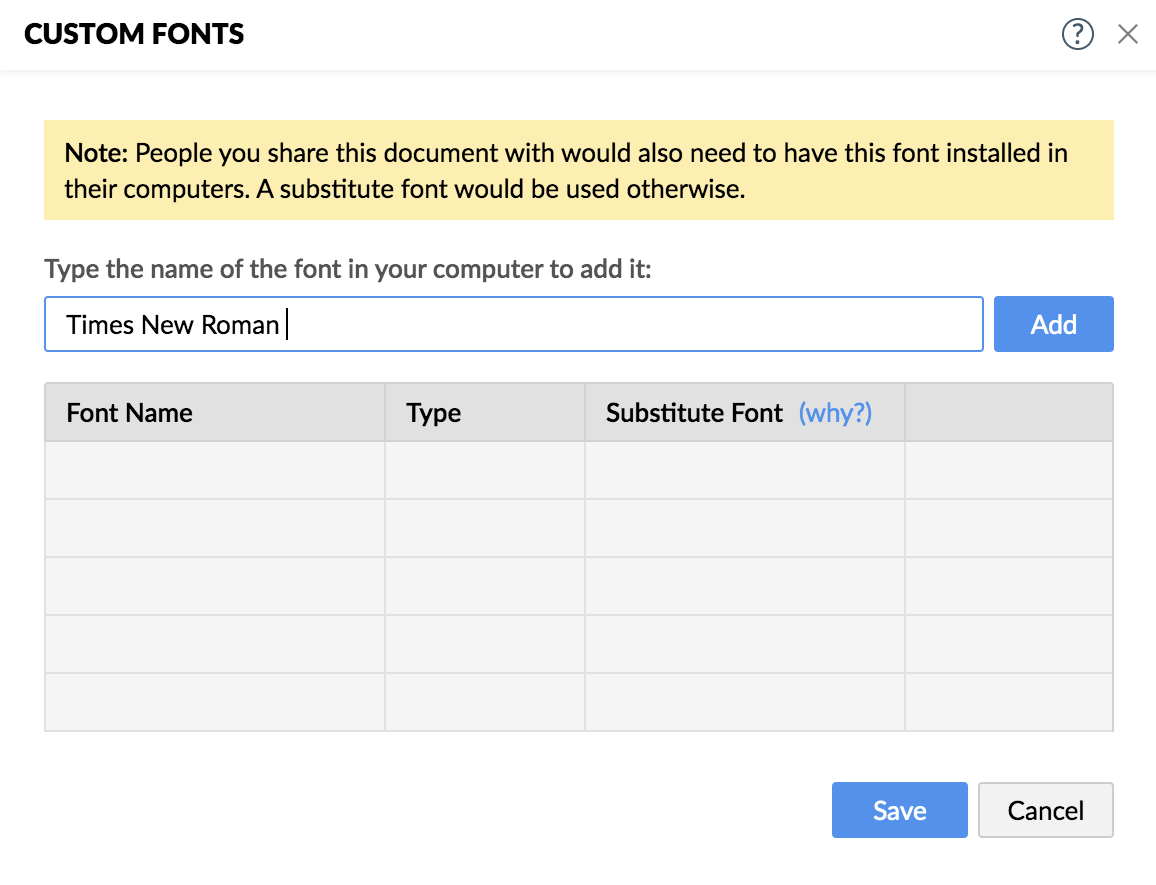
Task: Click second row's Type cell
Action: coord(484,528)
